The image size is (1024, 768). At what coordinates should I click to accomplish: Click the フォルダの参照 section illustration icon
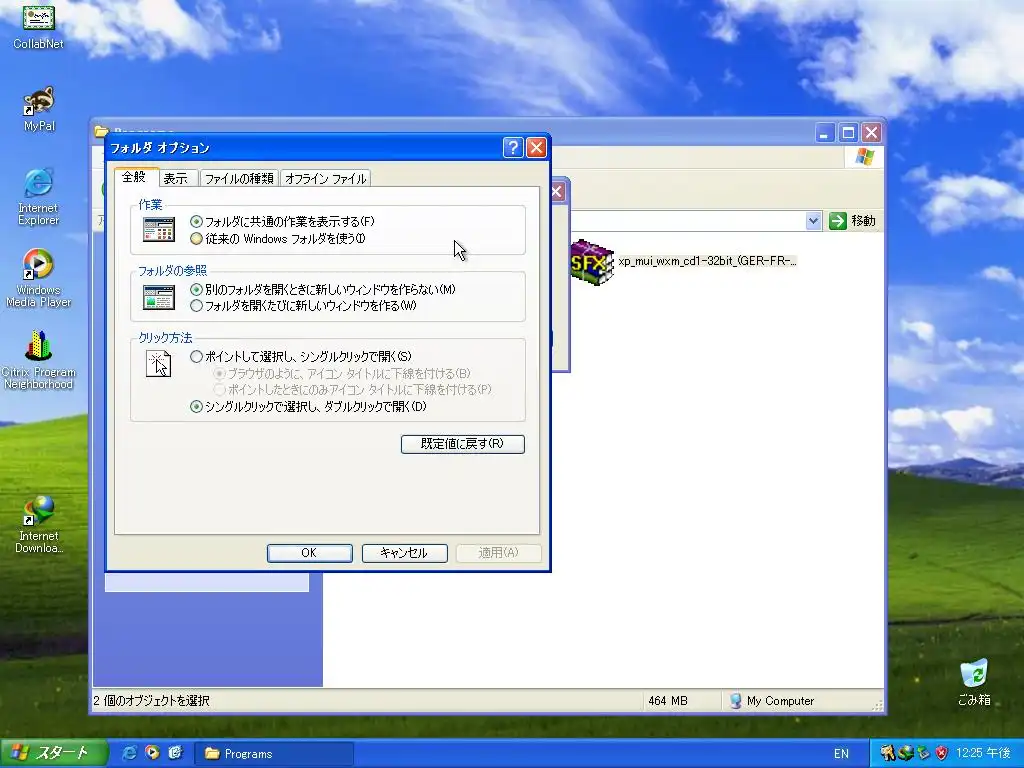(159, 297)
